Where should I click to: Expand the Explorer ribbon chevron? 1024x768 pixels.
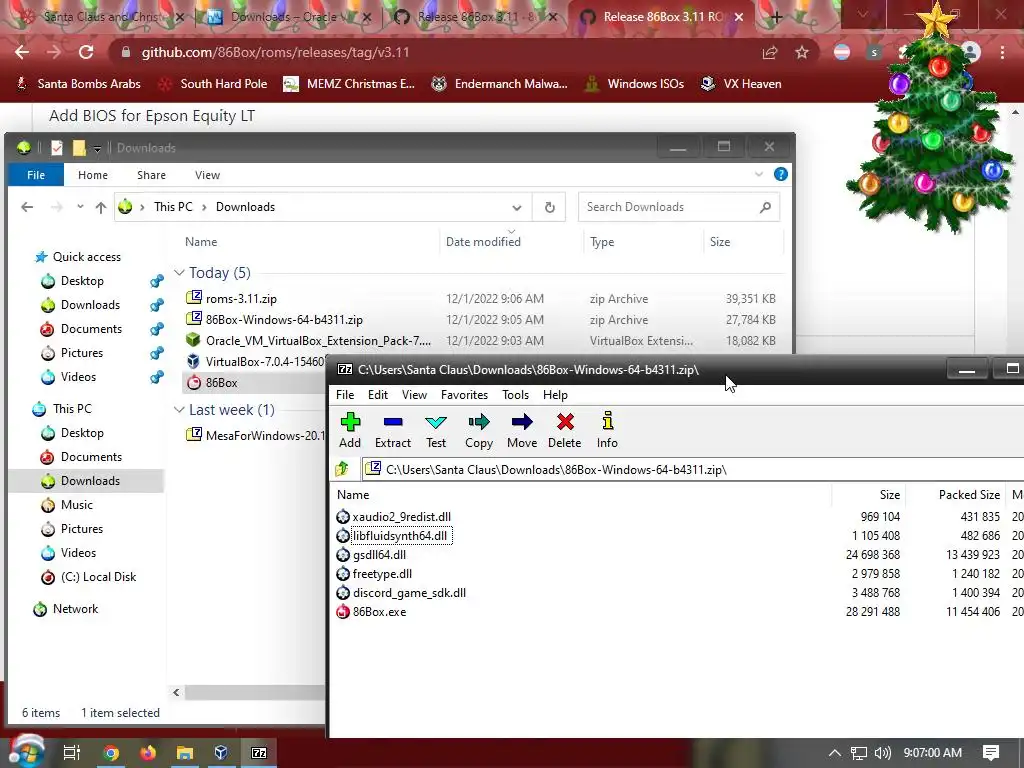[x=759, y=174]
